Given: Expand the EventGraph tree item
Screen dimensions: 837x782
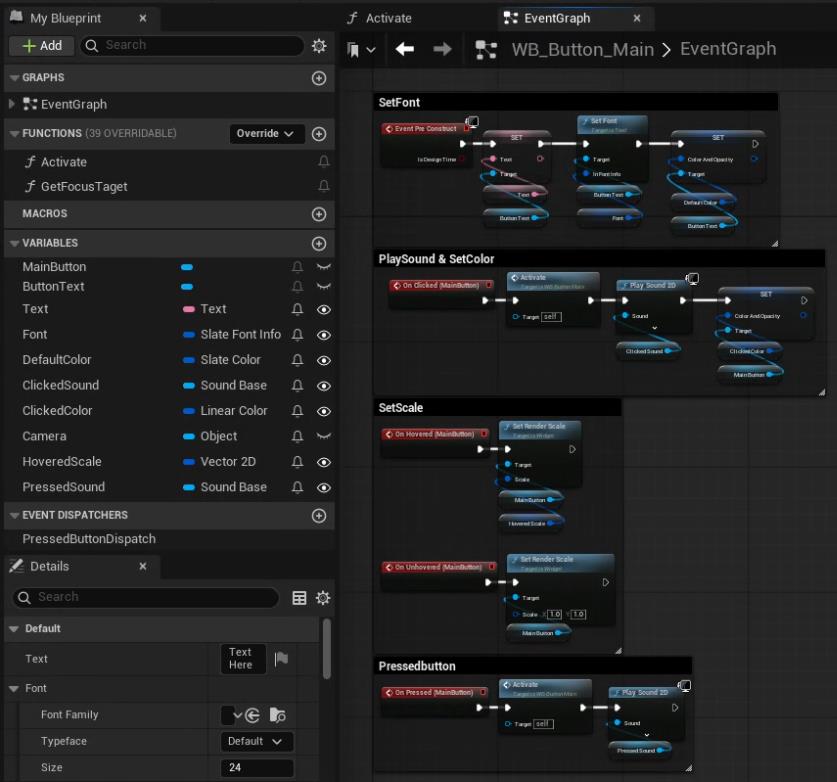Looking at the screenshot, I should coord(12,104).
